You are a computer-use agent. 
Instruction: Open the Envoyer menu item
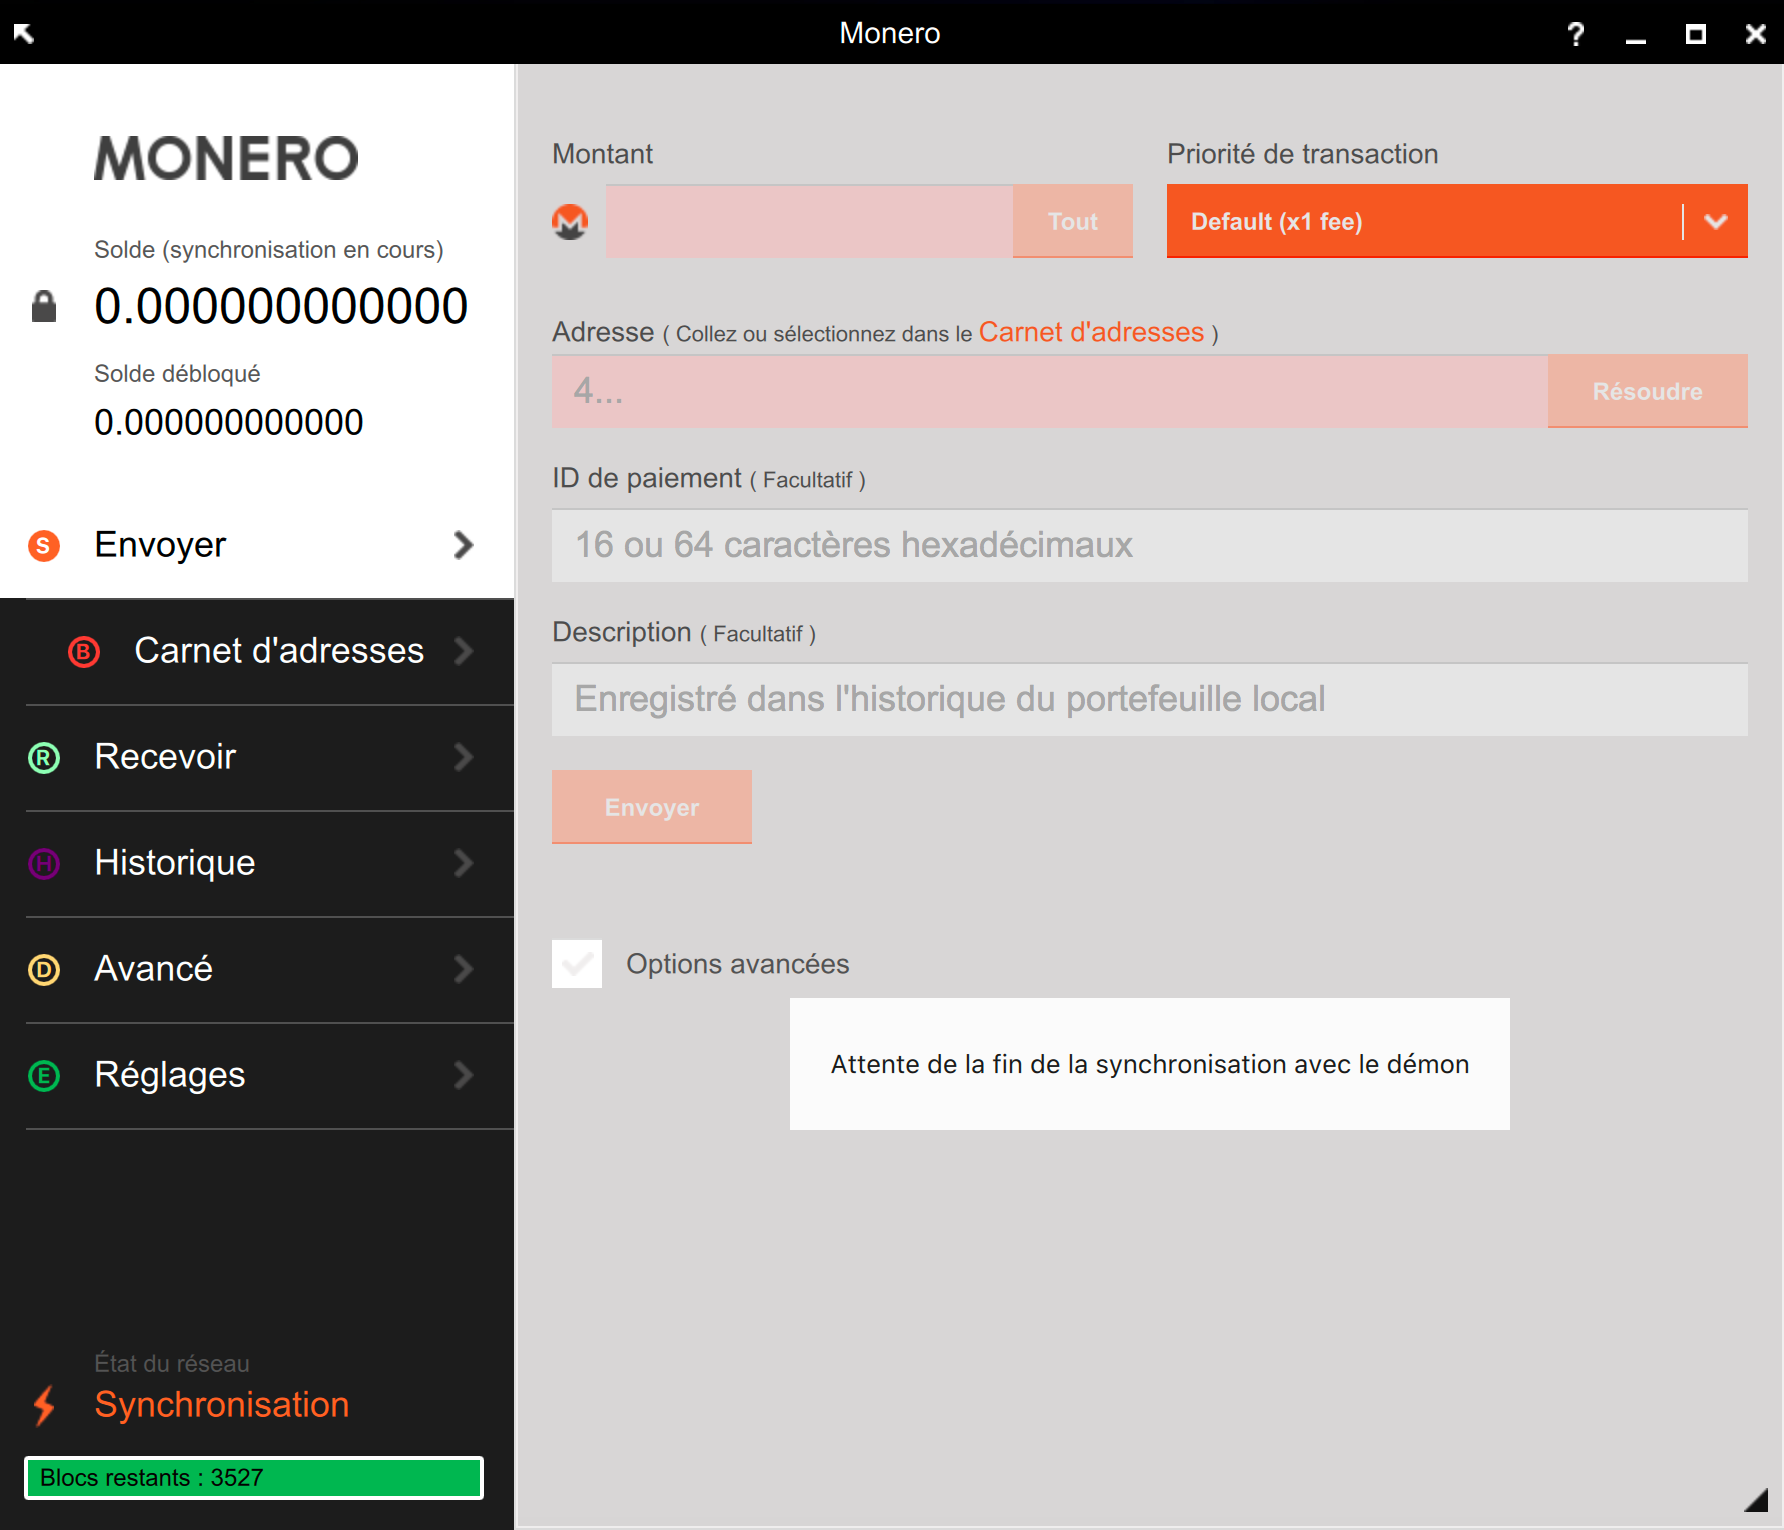click(x=257, y=545)
